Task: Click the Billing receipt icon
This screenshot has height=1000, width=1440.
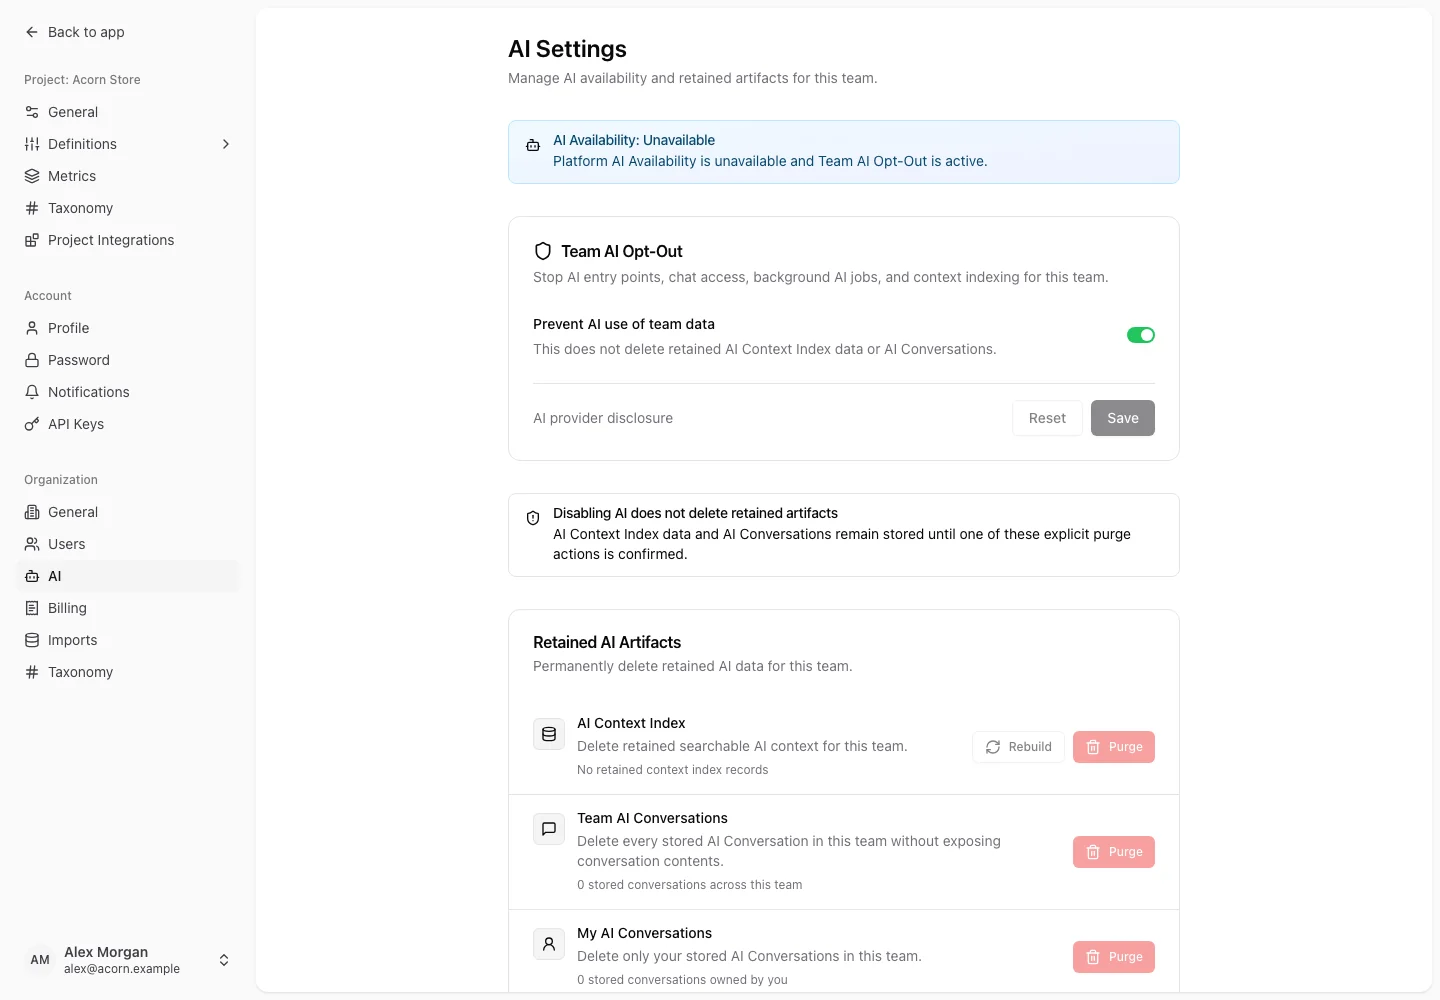Action: (x=32, y=608)
